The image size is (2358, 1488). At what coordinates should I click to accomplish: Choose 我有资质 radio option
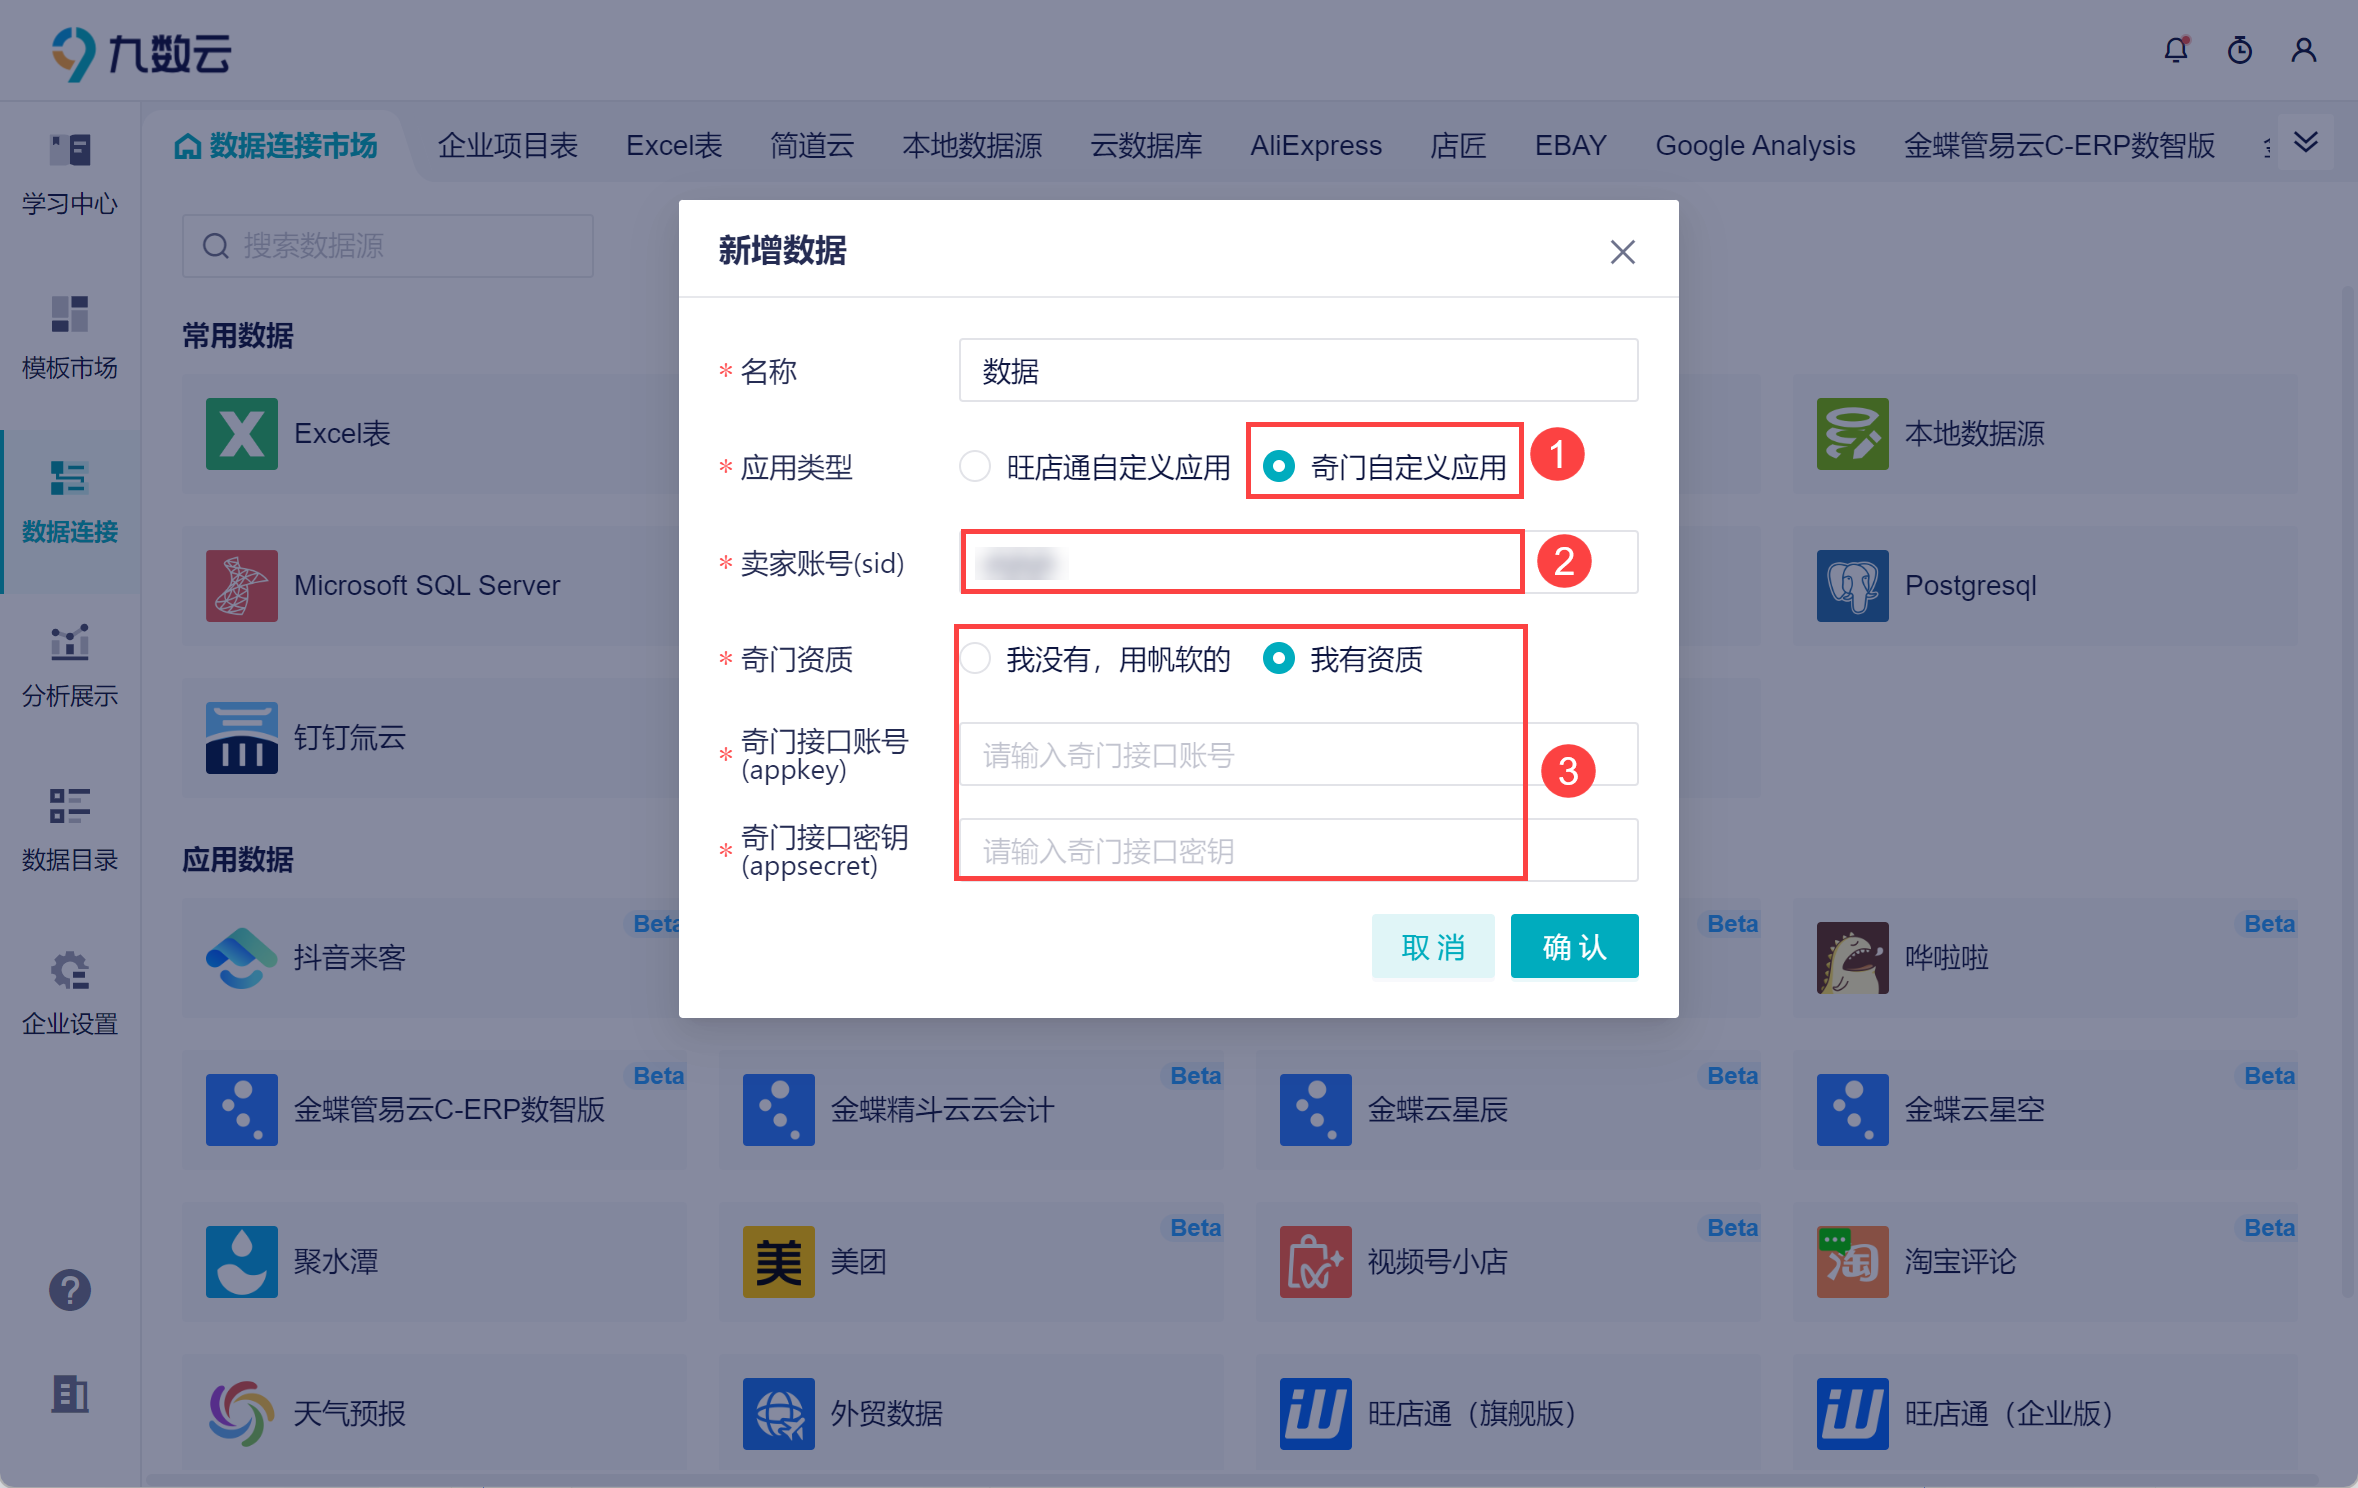[1279, 659]
